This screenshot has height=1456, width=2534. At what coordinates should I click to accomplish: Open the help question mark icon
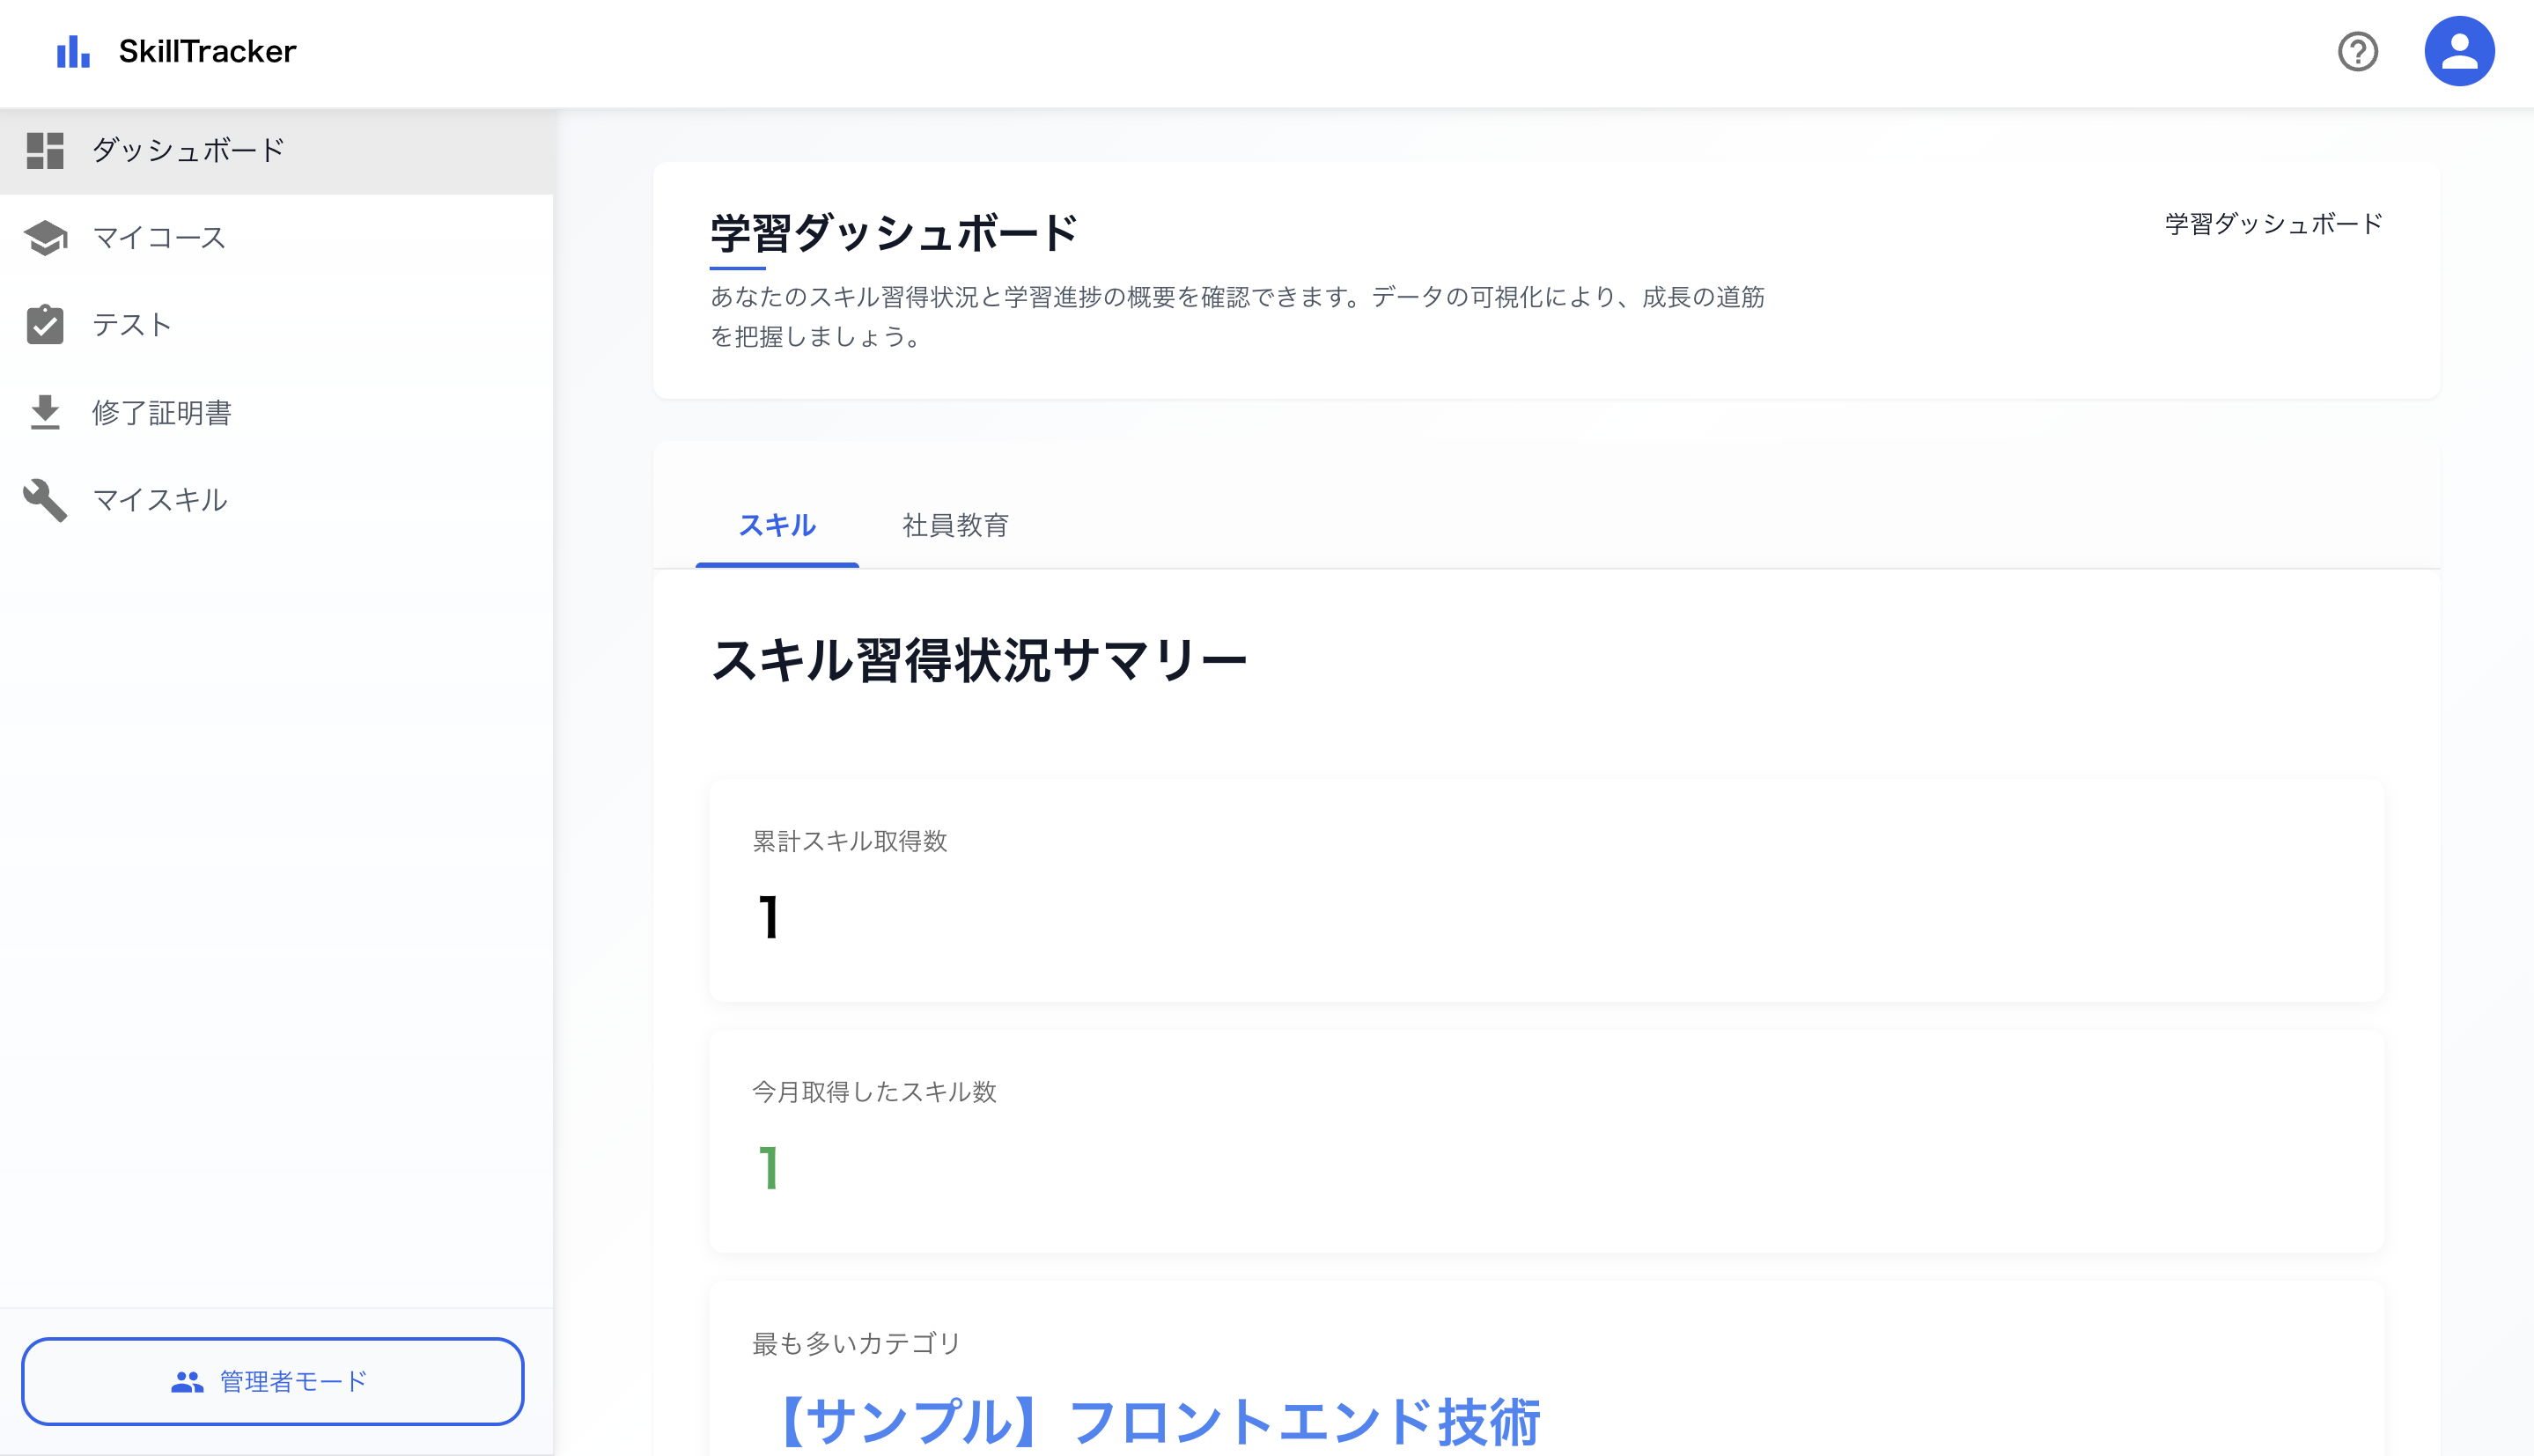(2357, 52)
